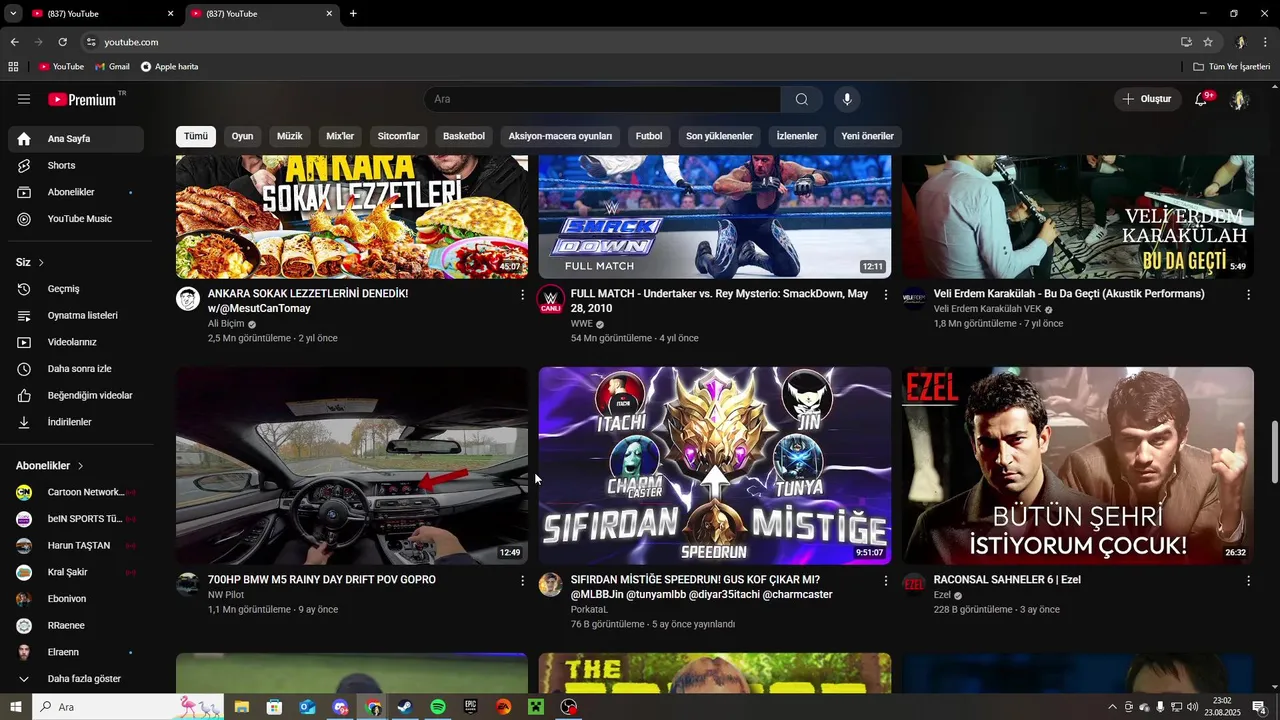The height and width of the screenshot is (720, 1280).
Task: Select the Mix'ler filter chip
Action: point(340,136)
